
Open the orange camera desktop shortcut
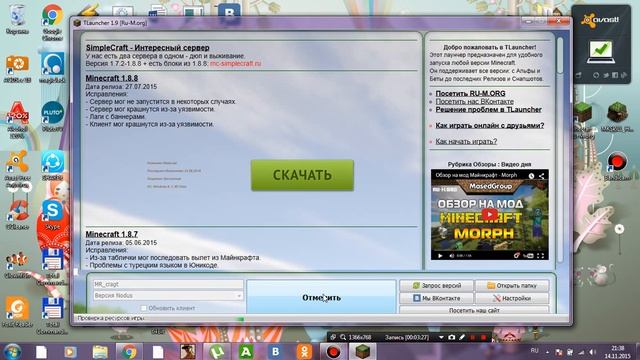[x=17, y=67]
